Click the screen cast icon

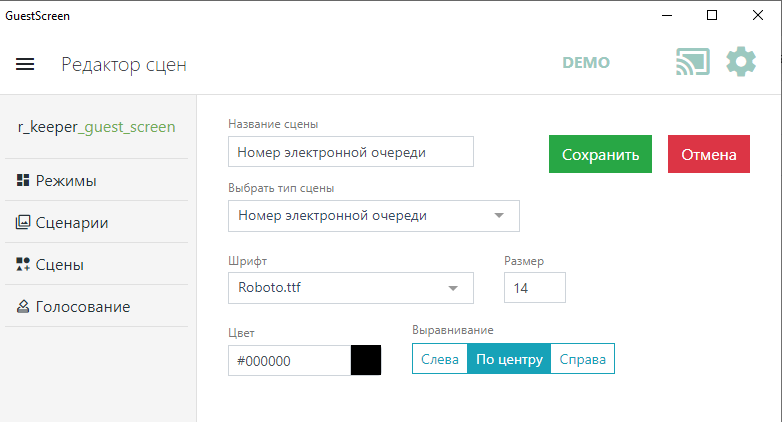coord(693,62)
